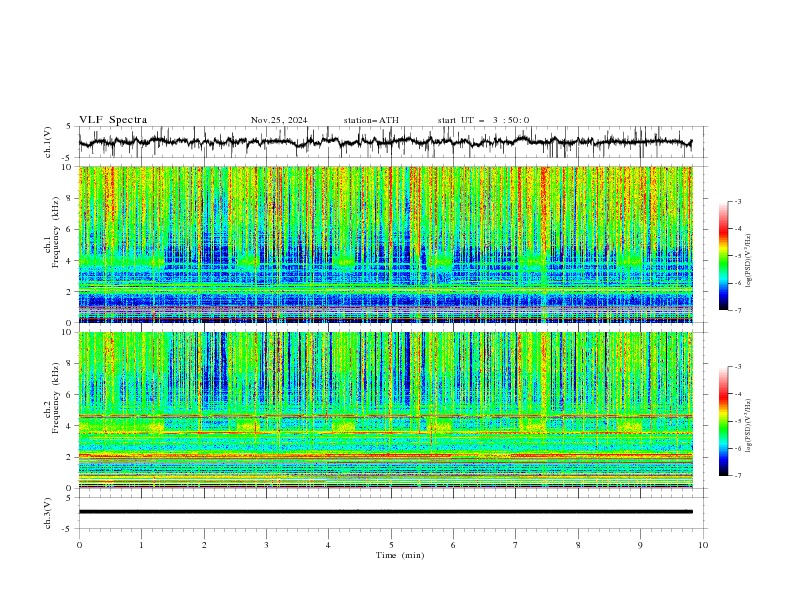
Task: Select the ch.2 colorbar "log(PSD)(V²/Hz)" label
Action: click(x=749, y=426)
